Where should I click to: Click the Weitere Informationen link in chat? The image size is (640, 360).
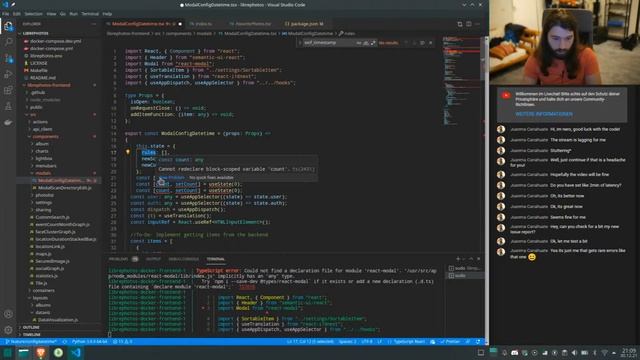(x=544, y=114)
